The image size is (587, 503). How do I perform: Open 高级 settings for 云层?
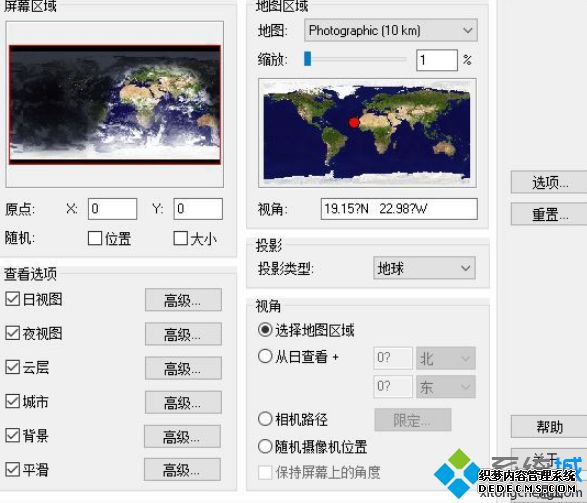click(x=183, y=368)
